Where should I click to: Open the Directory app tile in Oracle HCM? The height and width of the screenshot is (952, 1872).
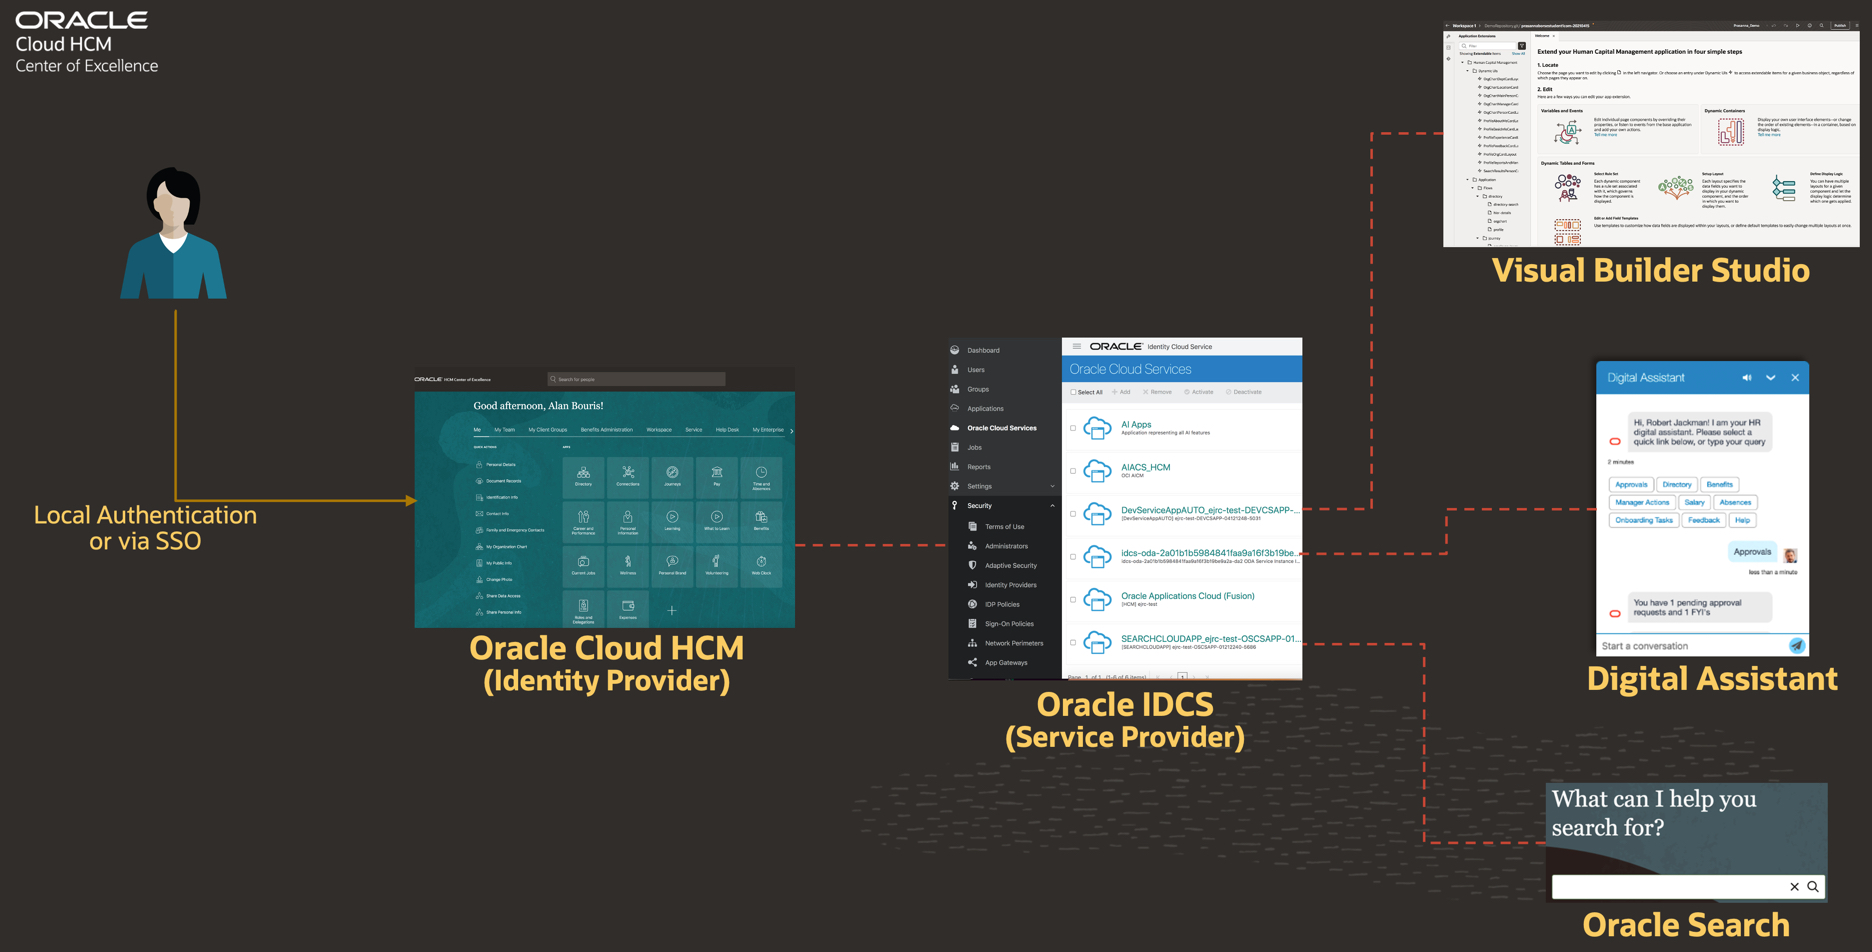point(583,476)
